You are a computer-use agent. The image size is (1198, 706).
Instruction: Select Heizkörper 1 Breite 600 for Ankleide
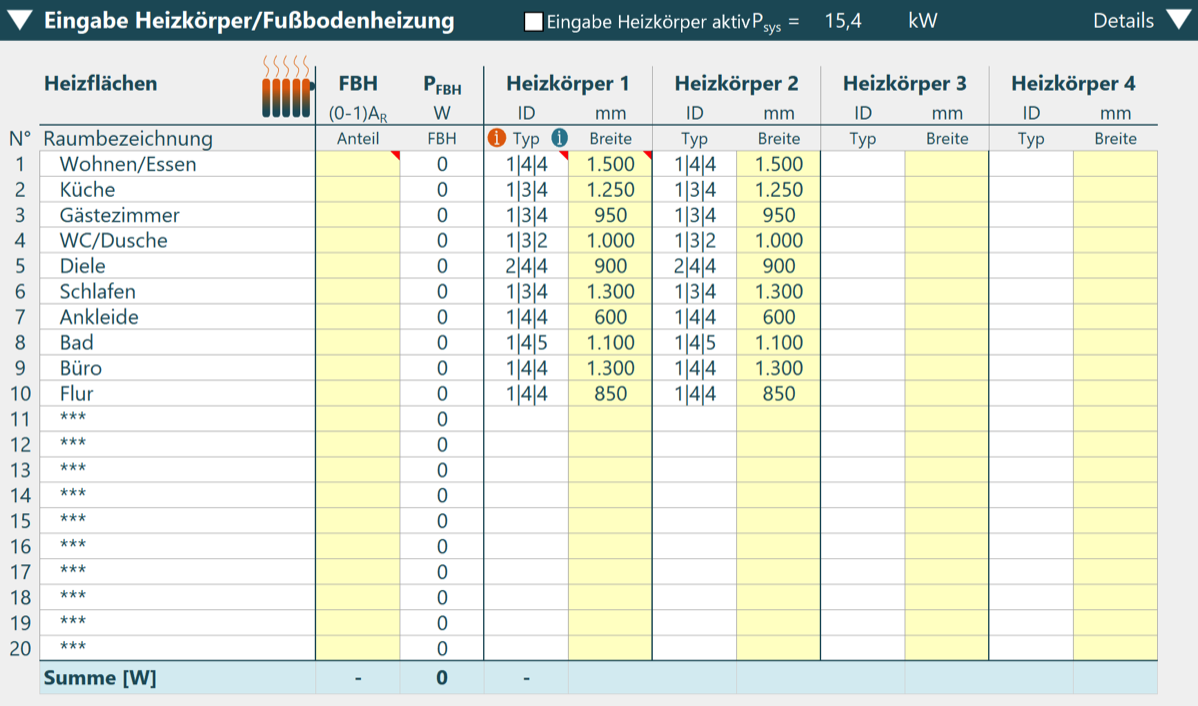click(610, 317)
